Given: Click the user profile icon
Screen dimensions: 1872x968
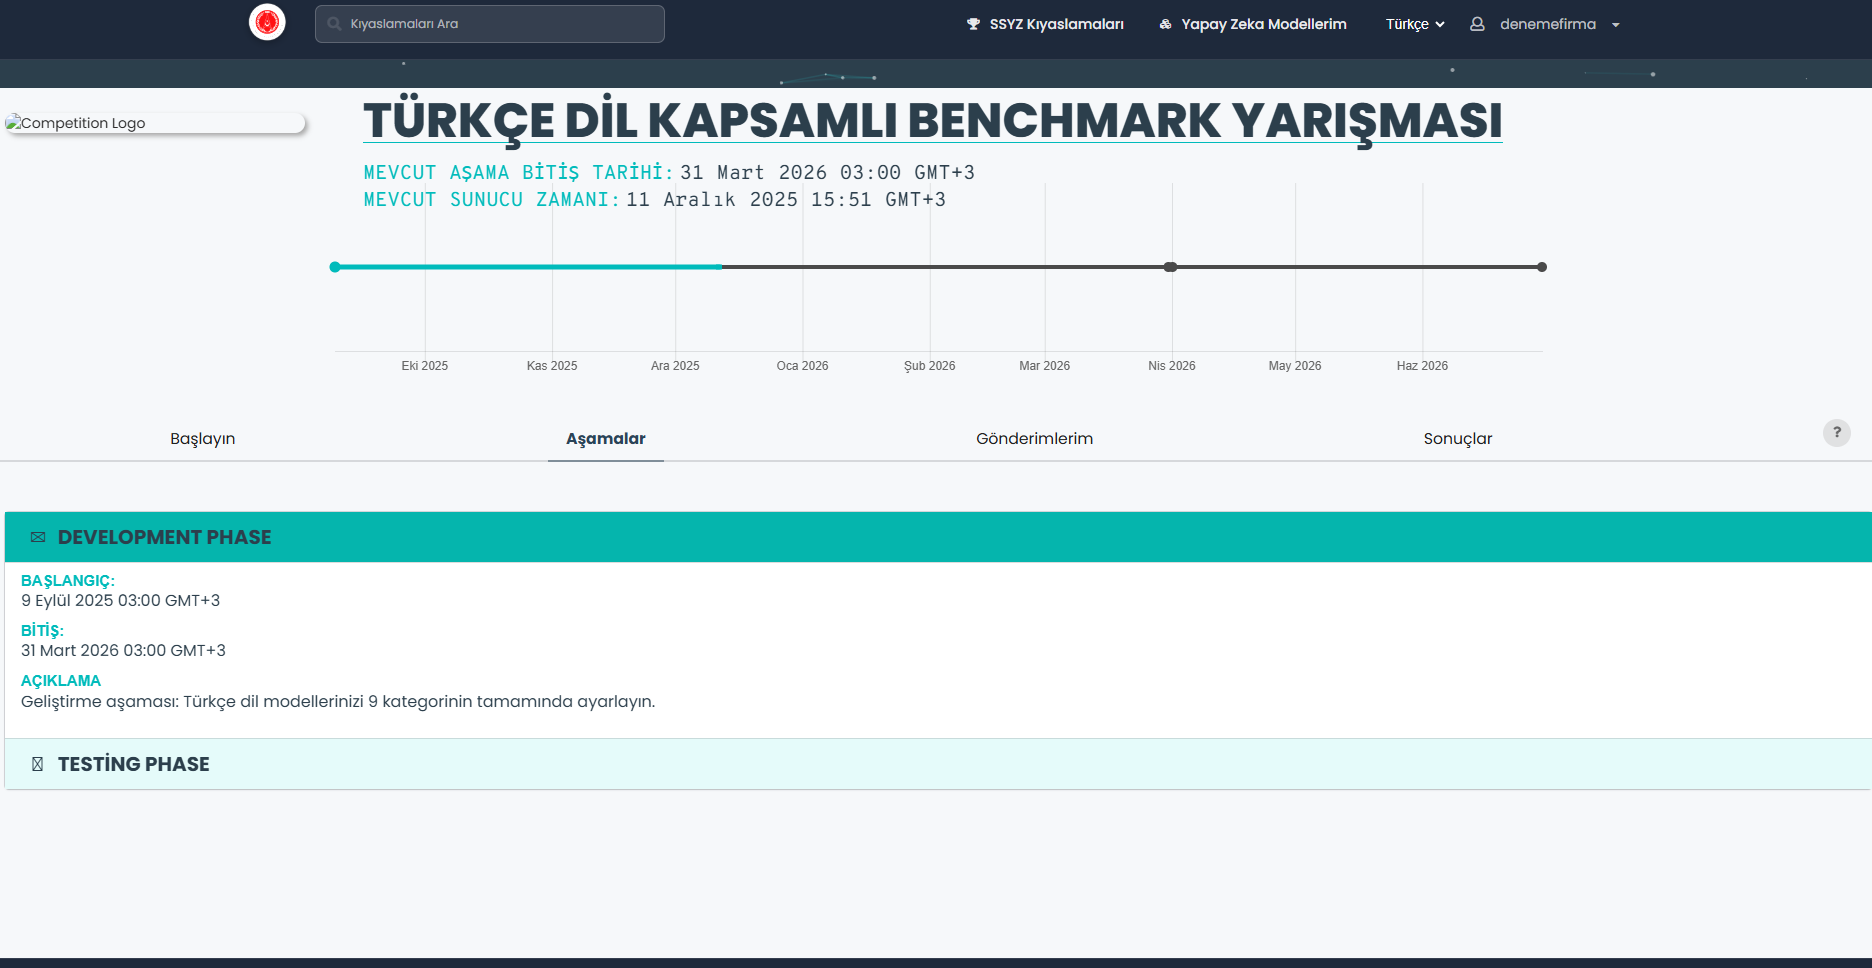Looking at the screenshot, I should (x=1477, y=24).
